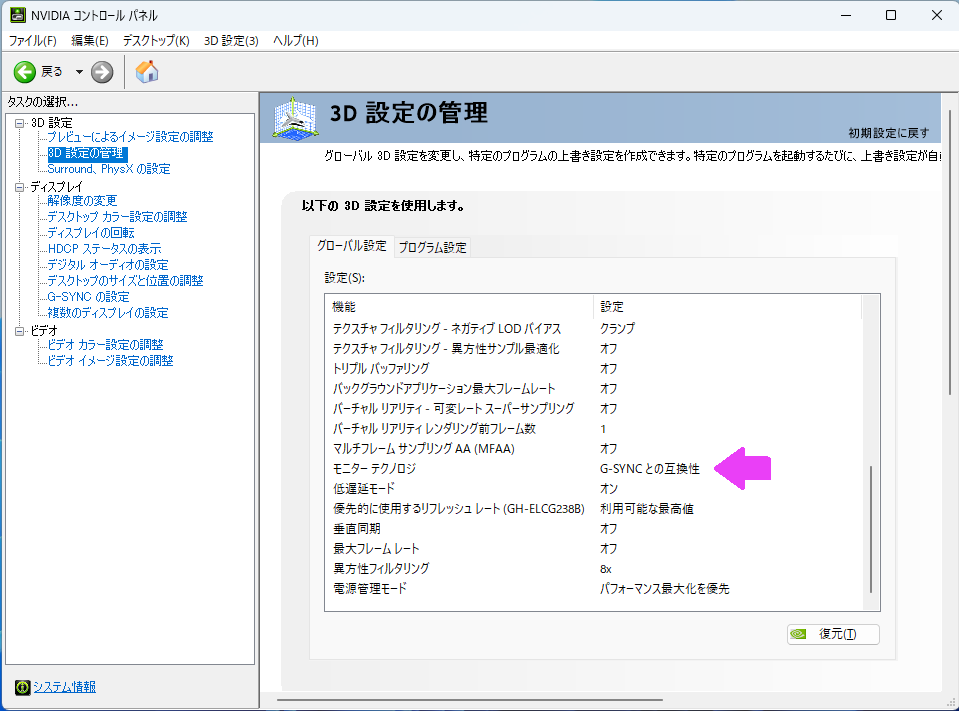The height and width of the screenshot is (711, 959).
Task: Click the パフォーマンス最大化を優先 value
Action: click(665, 589)
